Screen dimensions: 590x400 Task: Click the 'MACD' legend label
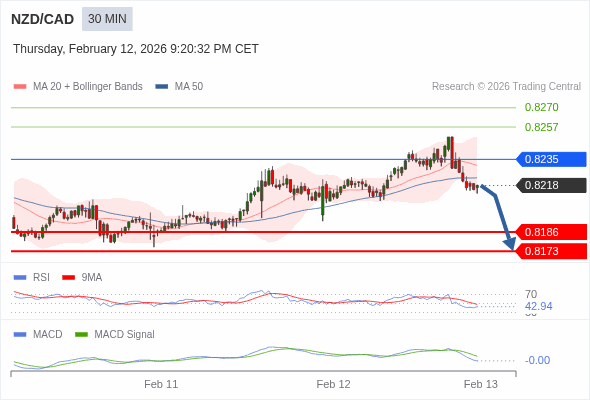coord(48,335)
